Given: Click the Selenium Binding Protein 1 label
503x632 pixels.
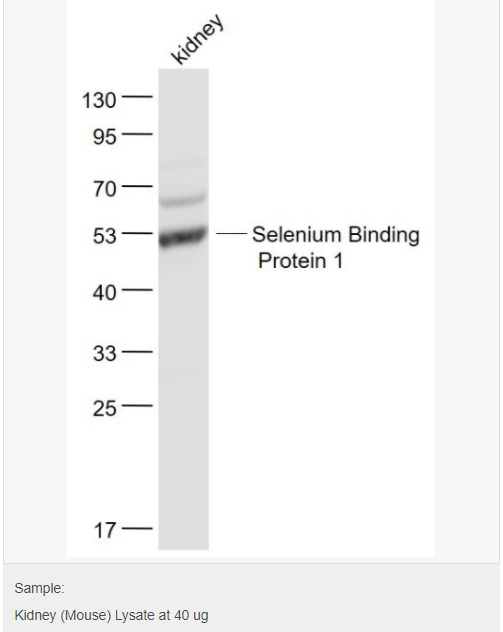Looking at the screenshot, I should [x=336, y=247].
